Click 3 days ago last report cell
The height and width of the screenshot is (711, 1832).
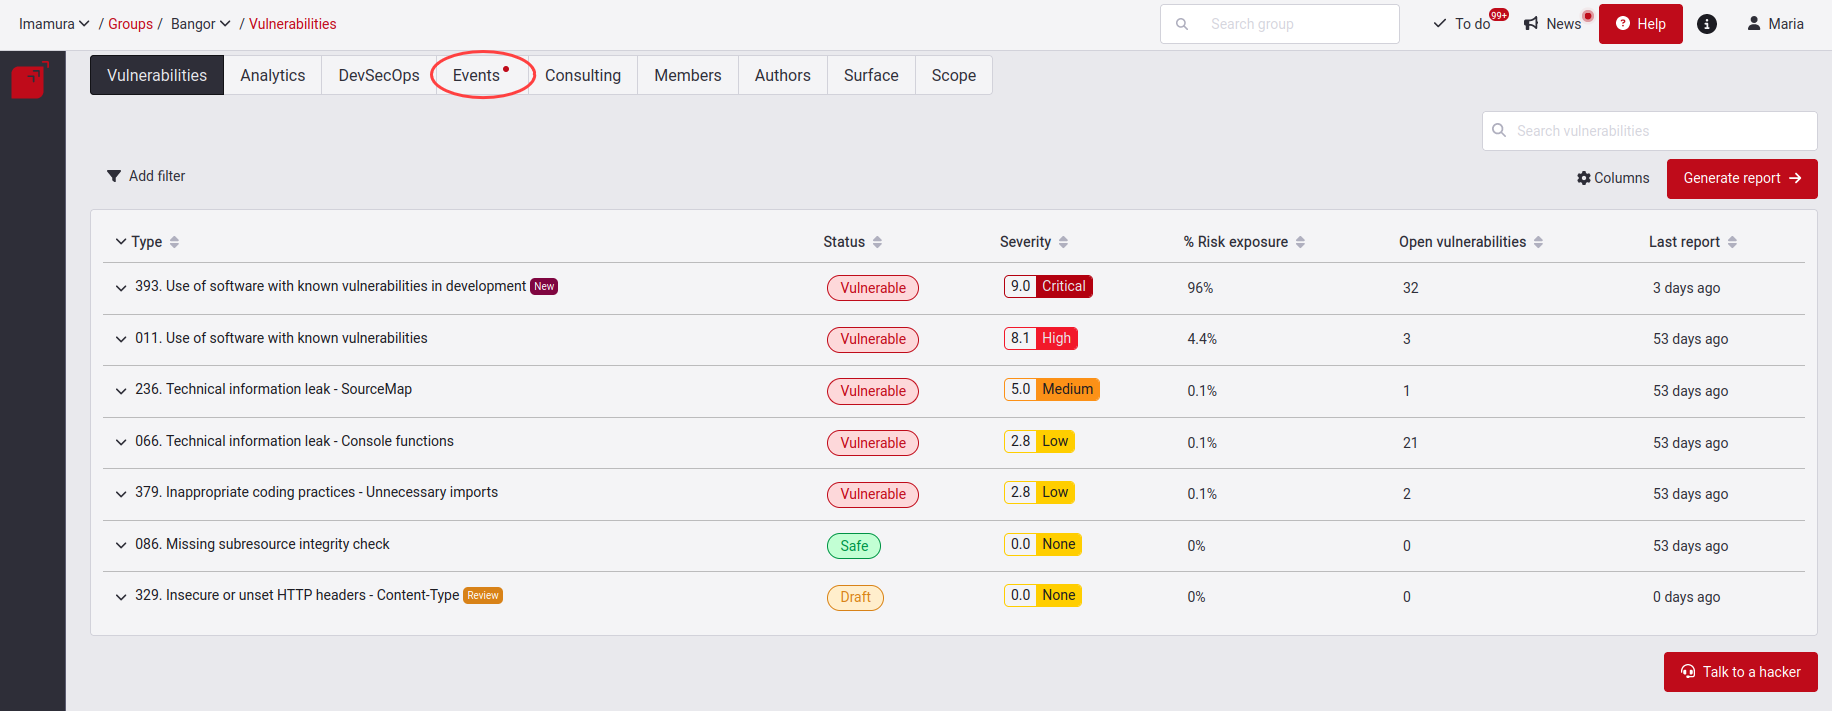pyautogui.click(x=1686, y=288)
